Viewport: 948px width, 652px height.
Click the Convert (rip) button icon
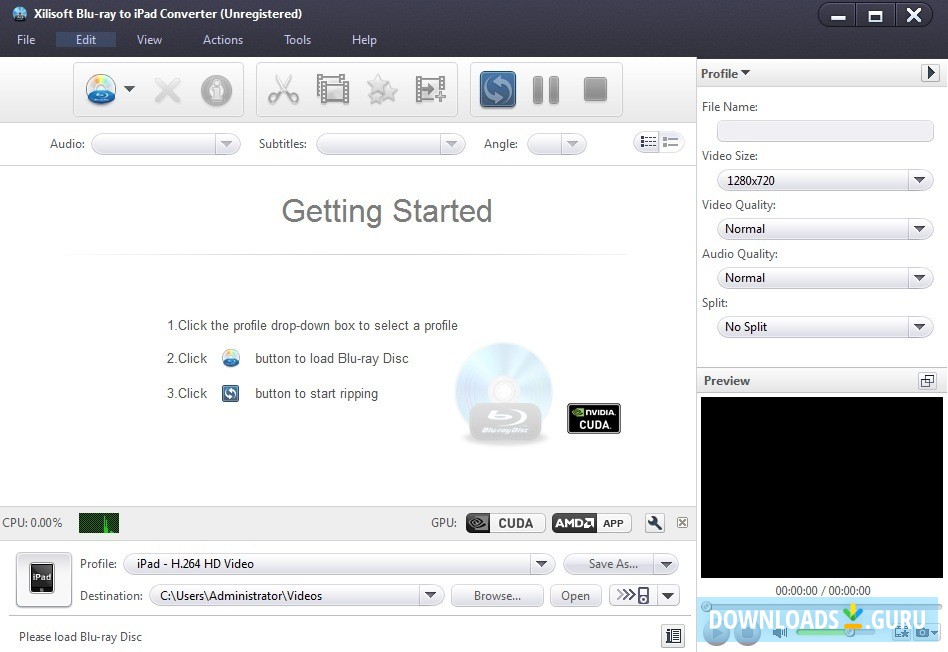[x=497, y=89]
